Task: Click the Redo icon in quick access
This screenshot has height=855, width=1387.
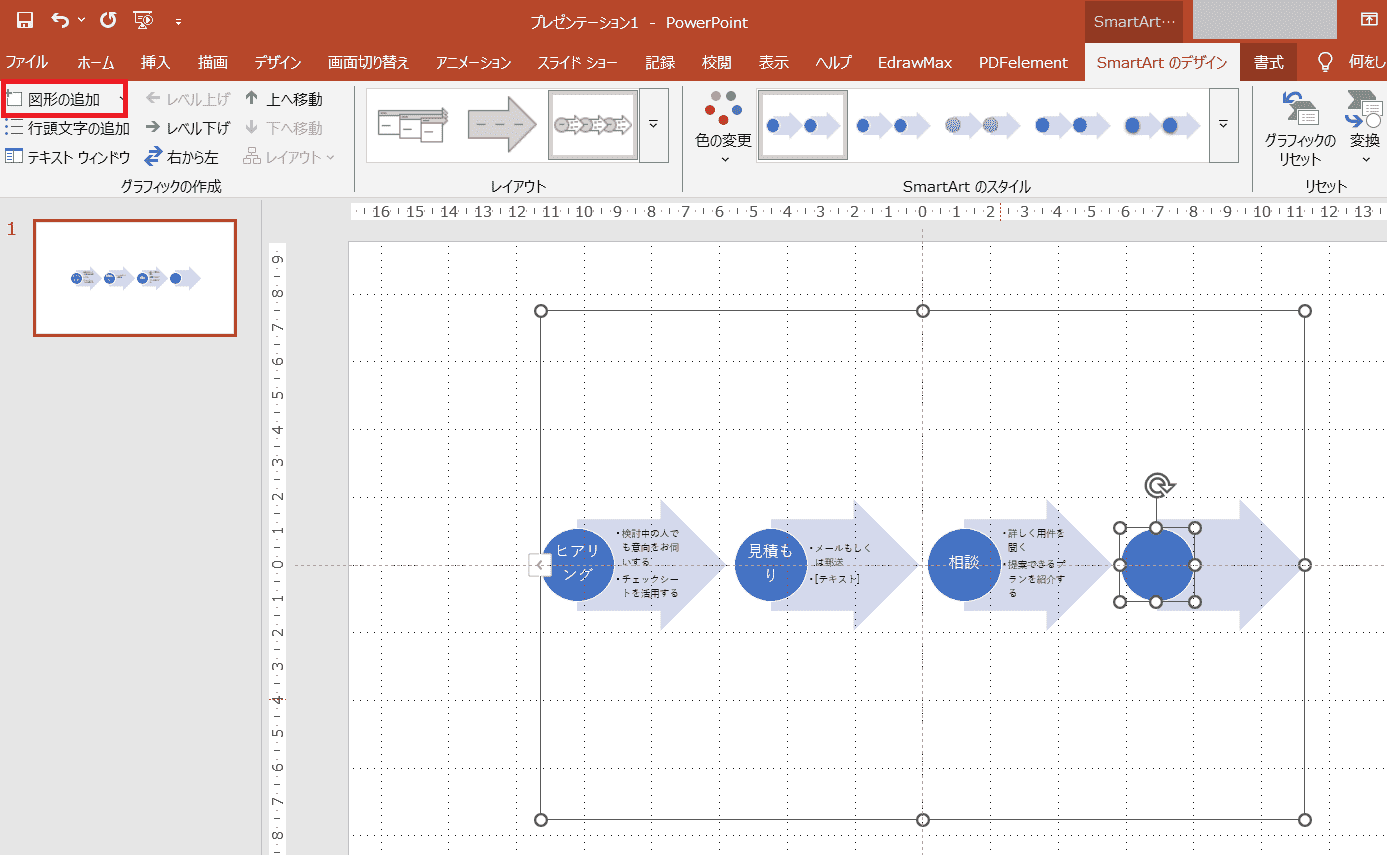Action: (108, 21)
